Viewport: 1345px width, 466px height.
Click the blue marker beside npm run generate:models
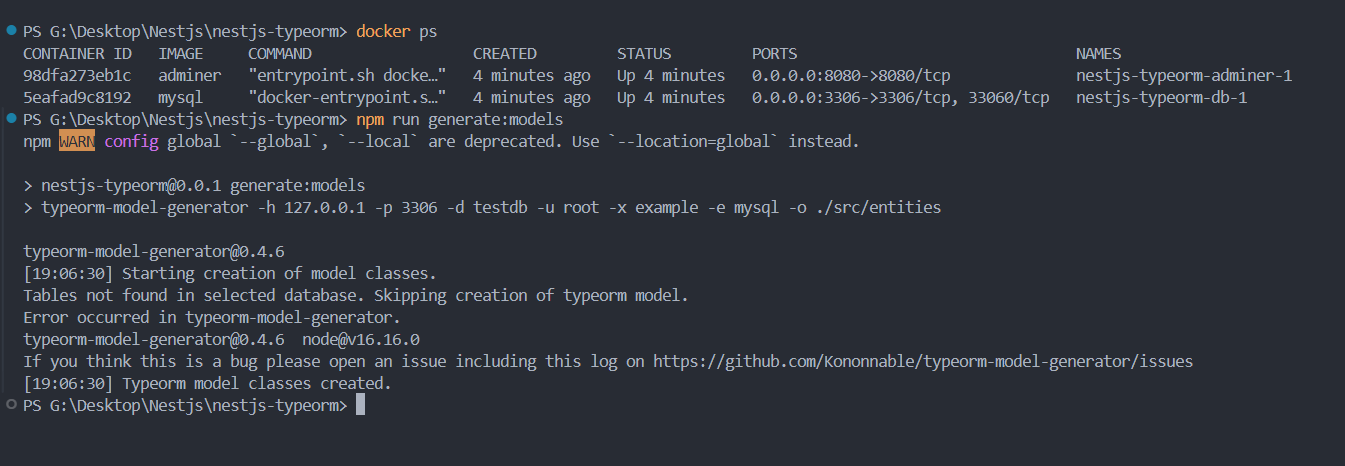[x=11, y=119]
